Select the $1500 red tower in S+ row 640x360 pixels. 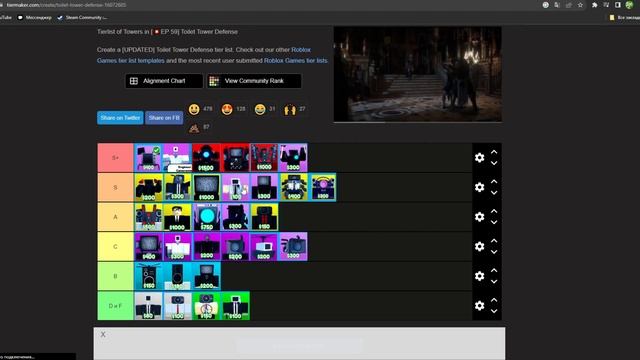click(x=207, y=158)
